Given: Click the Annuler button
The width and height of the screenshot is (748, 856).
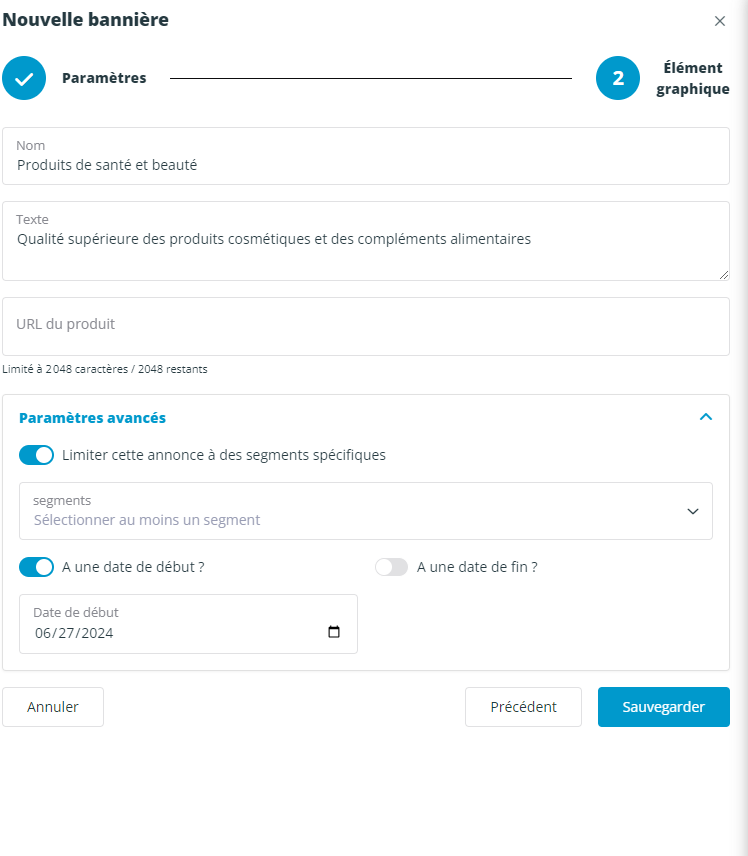Looking at the screenshot, I should (x=53, y=707).
